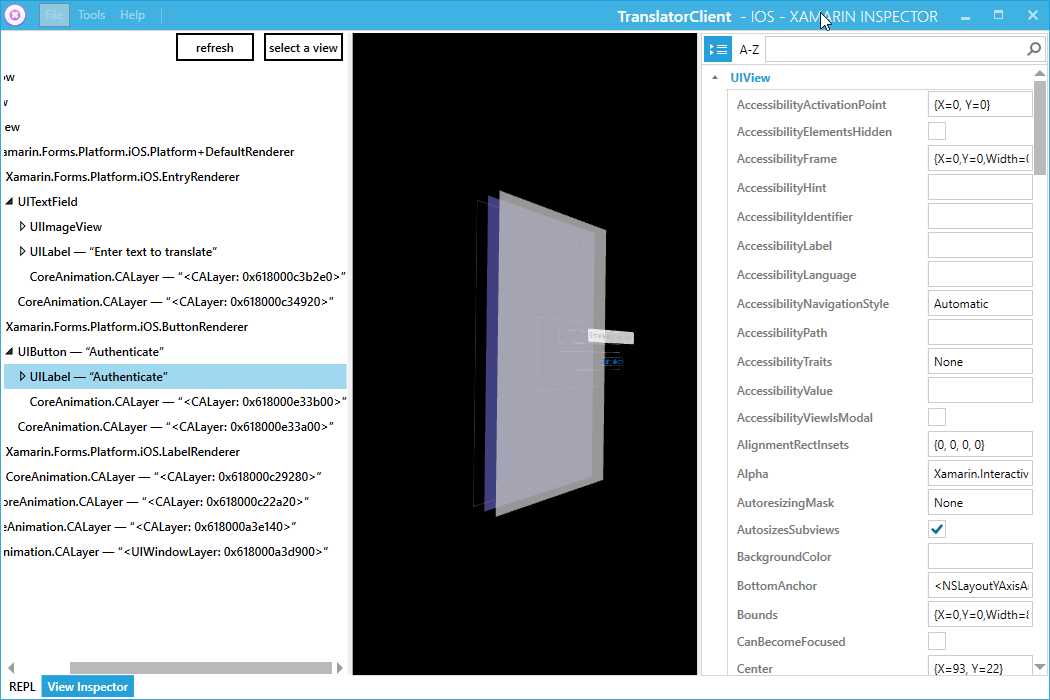The image size is (1050, 700).
Task: Click the AccessibilityIdentifier value field
Action: (980, 216)
